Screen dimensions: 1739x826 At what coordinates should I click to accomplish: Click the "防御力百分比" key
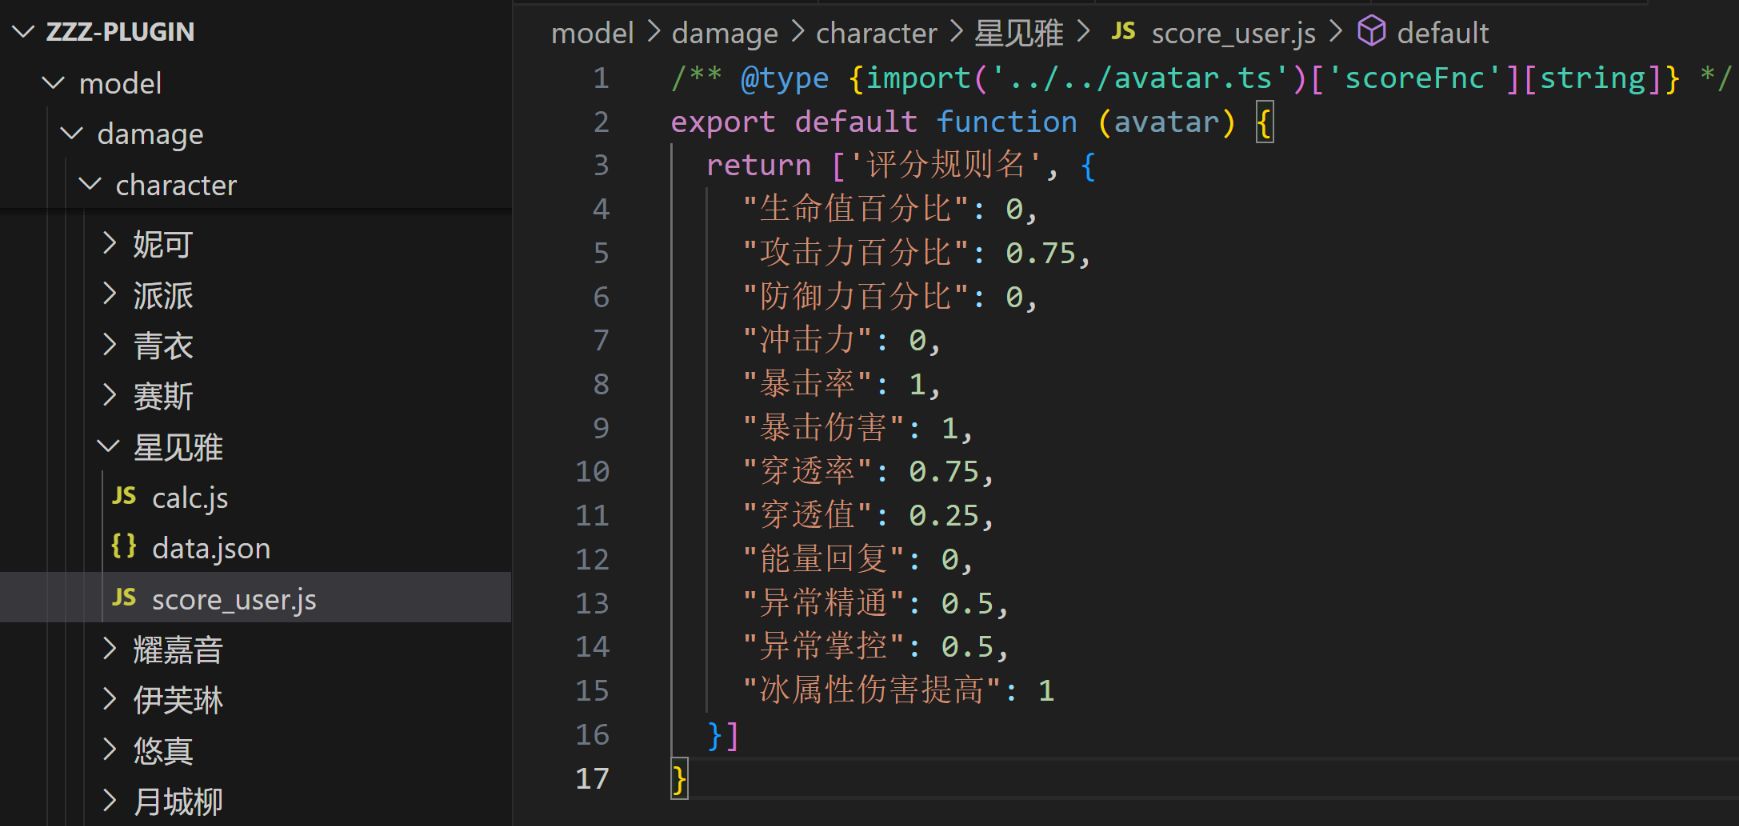(856, 297)
